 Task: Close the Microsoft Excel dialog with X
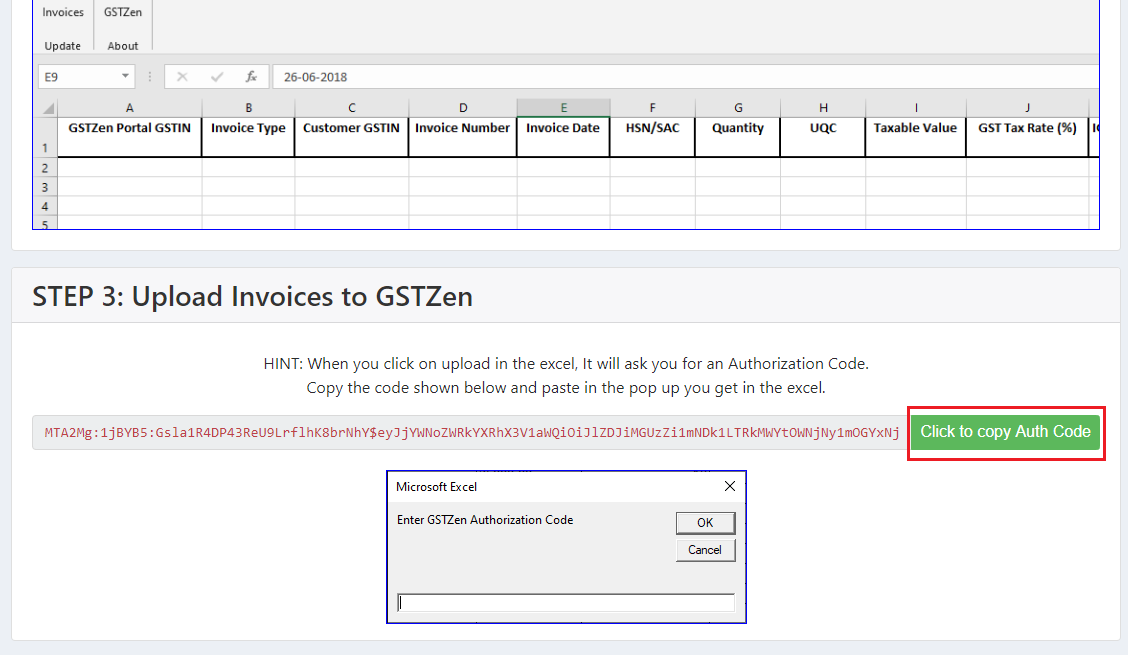point(729,486)
